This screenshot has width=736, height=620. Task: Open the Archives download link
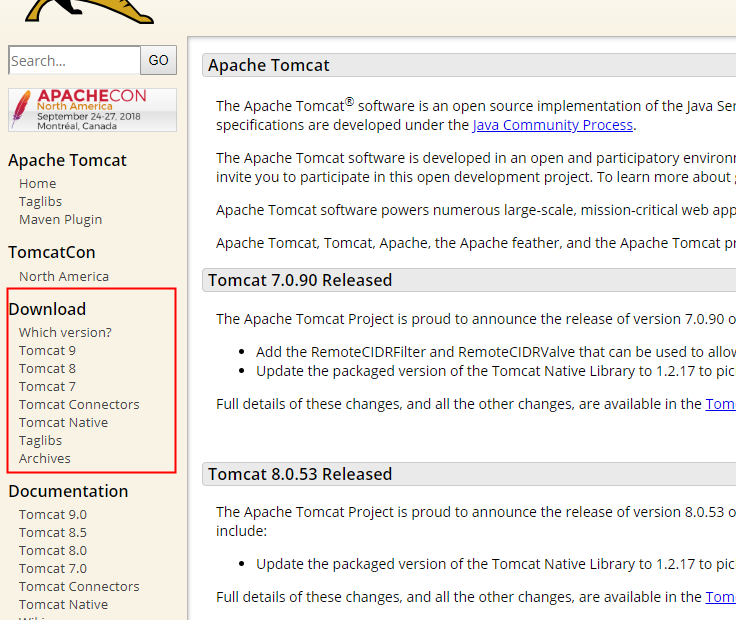click(45, 459)
